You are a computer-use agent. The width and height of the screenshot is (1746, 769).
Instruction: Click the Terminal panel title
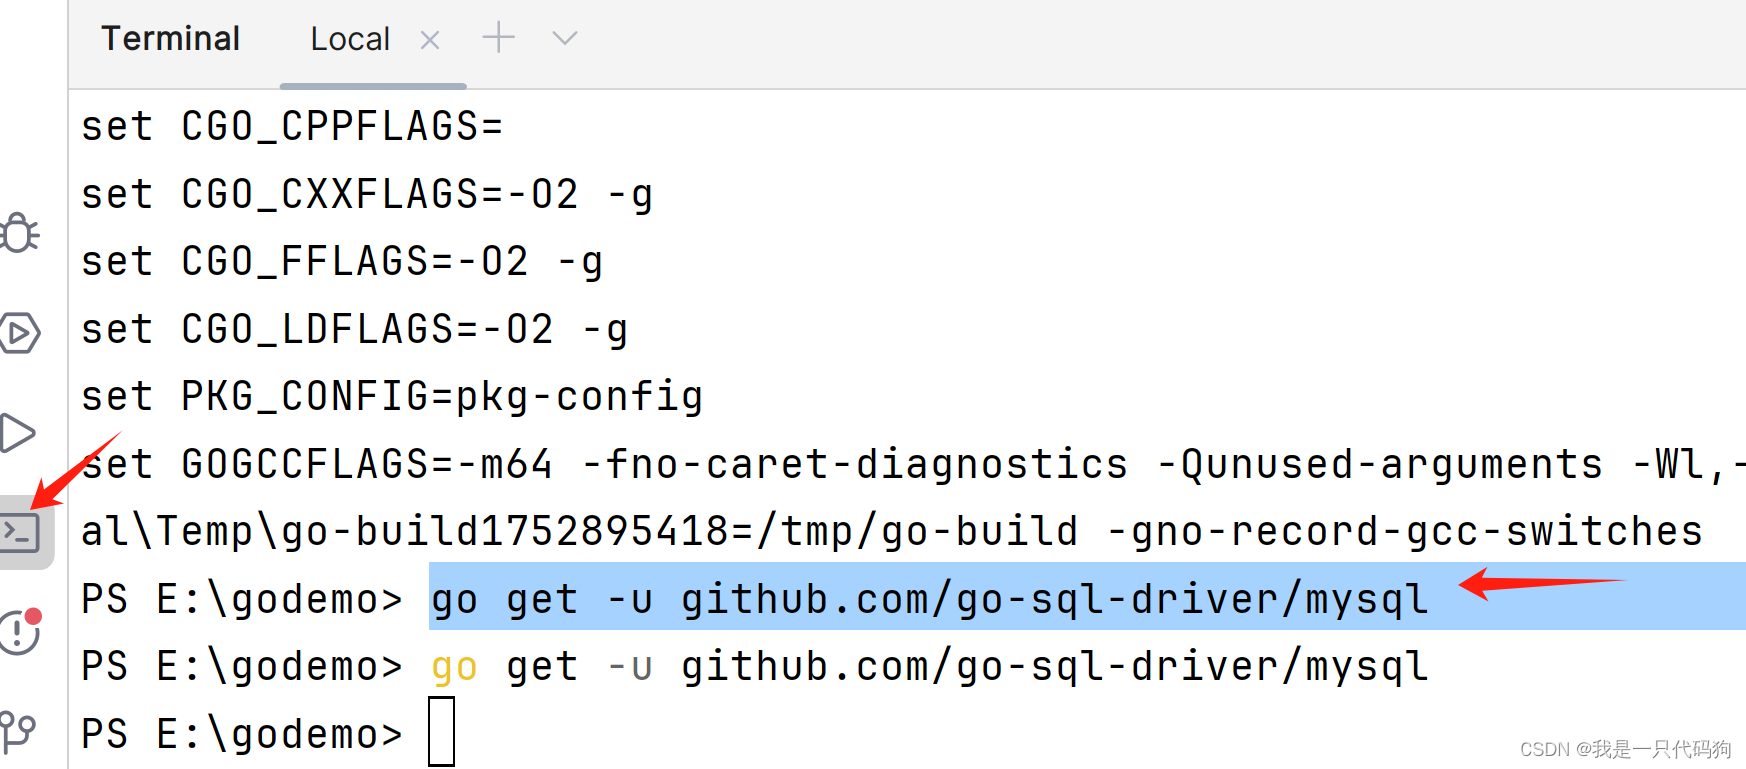tap(170, 38)
